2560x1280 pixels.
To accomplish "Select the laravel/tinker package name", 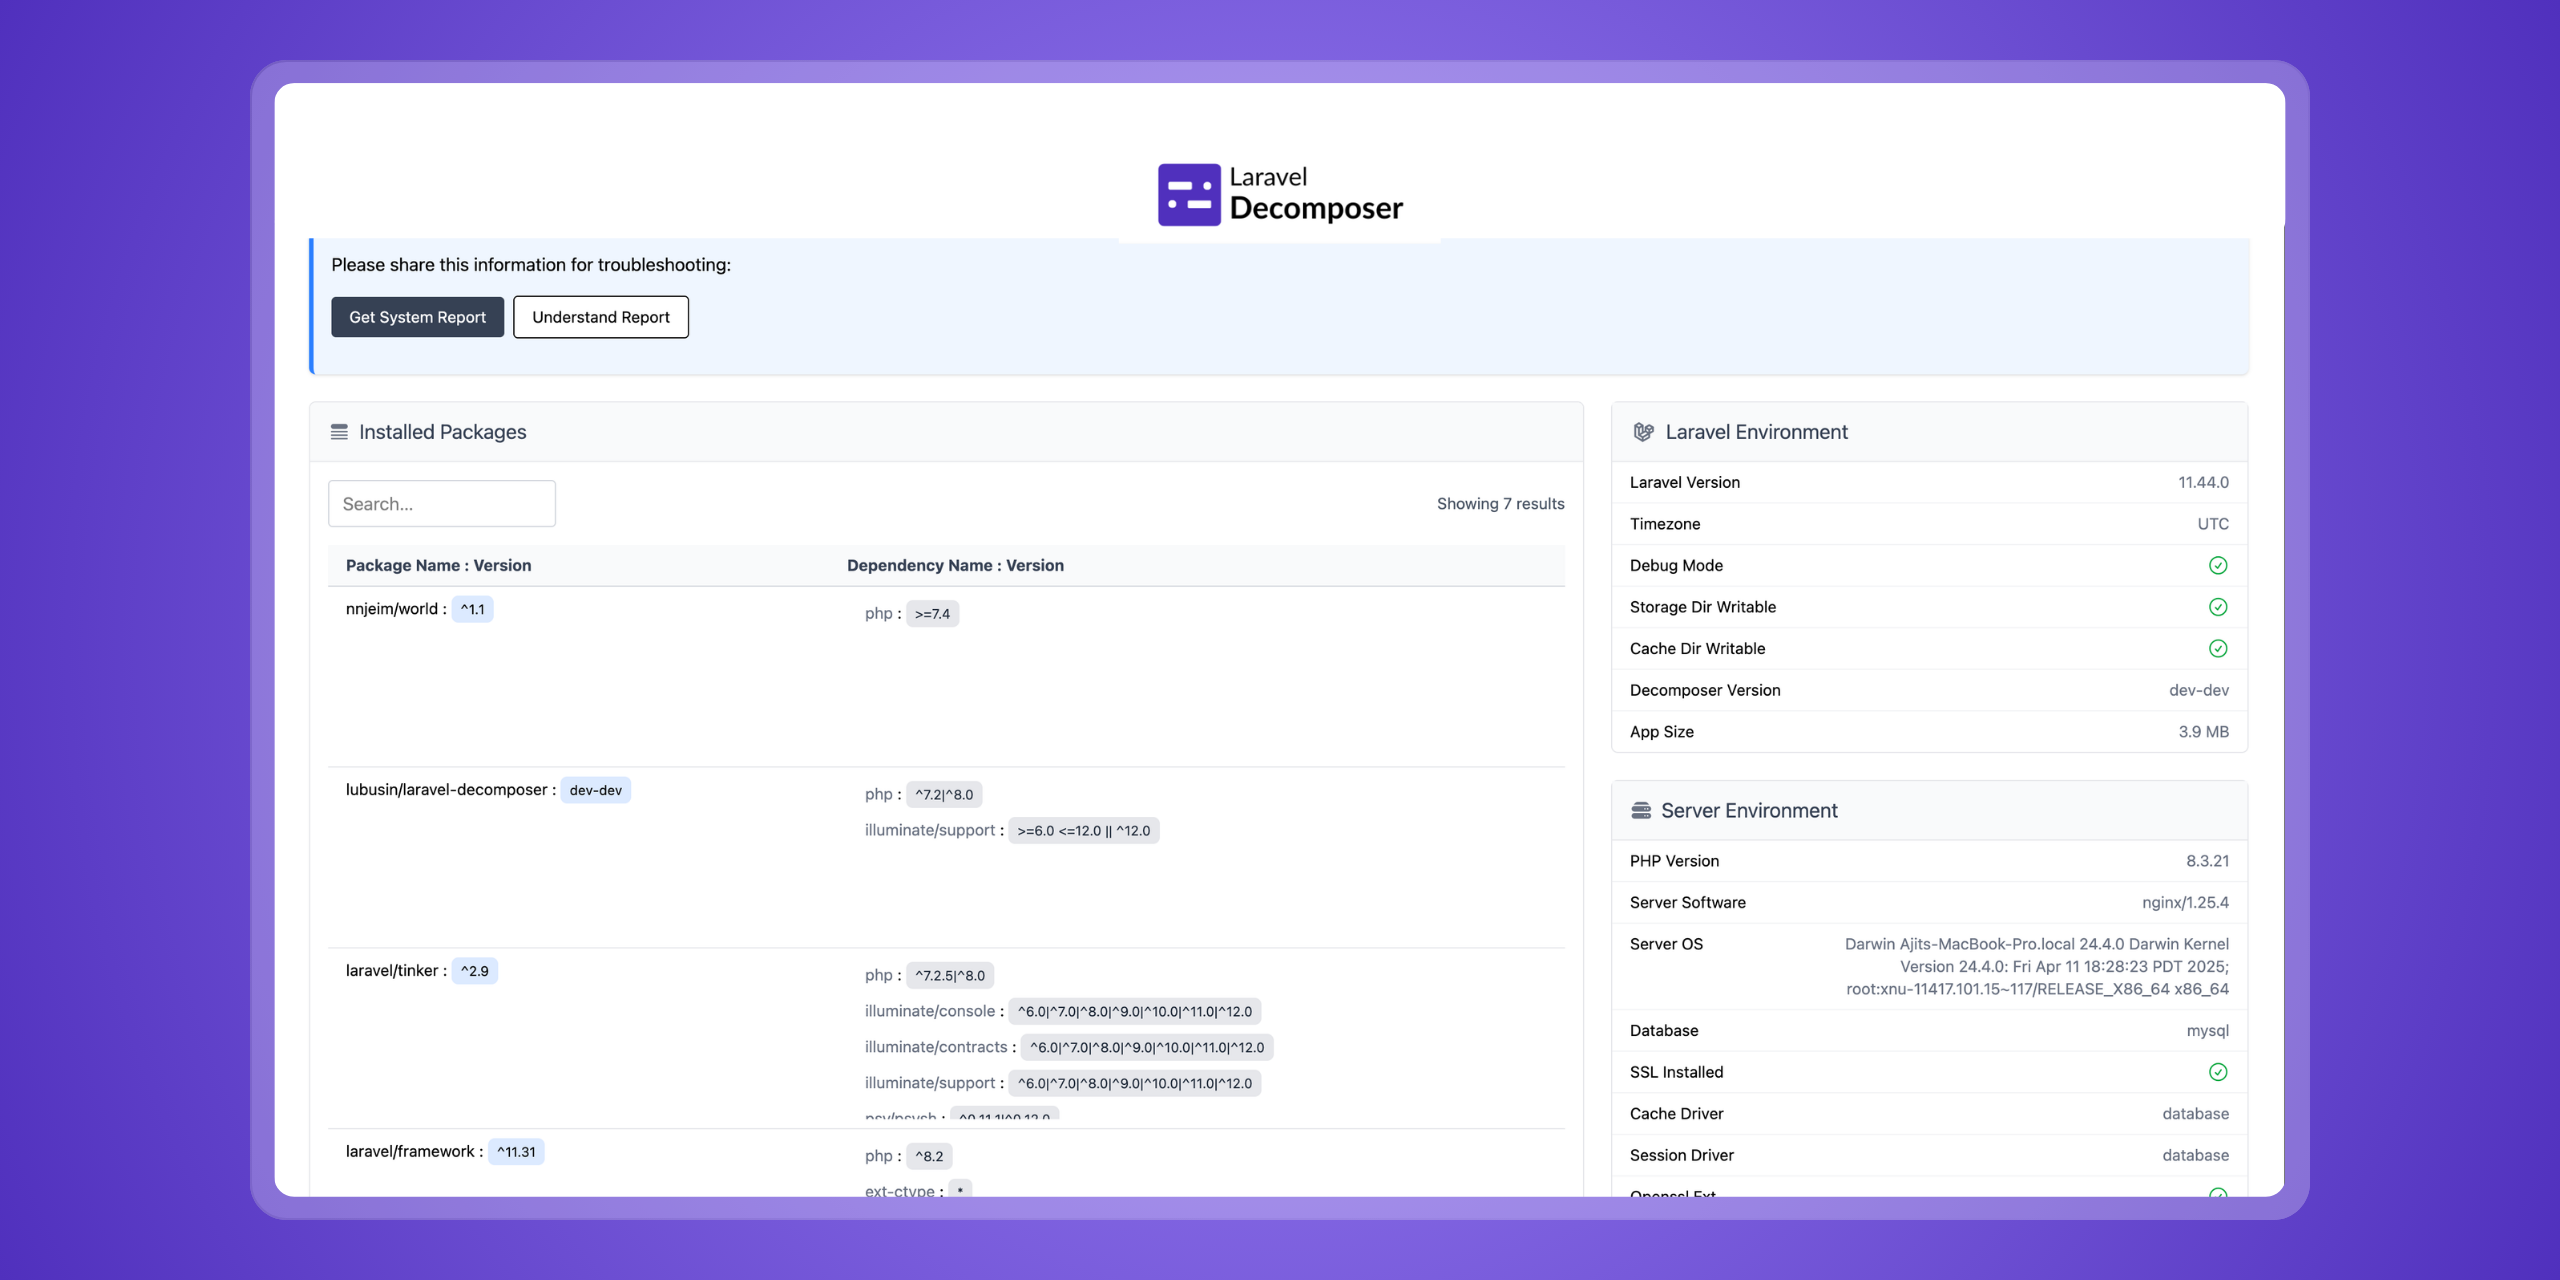I will click(x=392, y=971).
